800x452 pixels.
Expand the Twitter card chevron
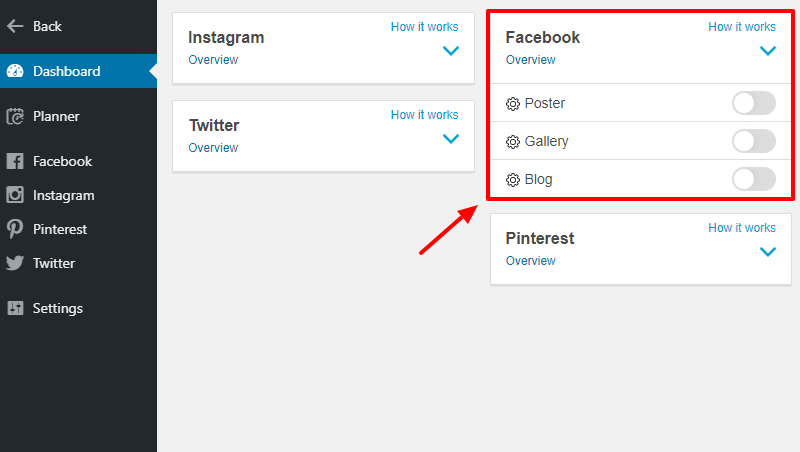point(451,138)
